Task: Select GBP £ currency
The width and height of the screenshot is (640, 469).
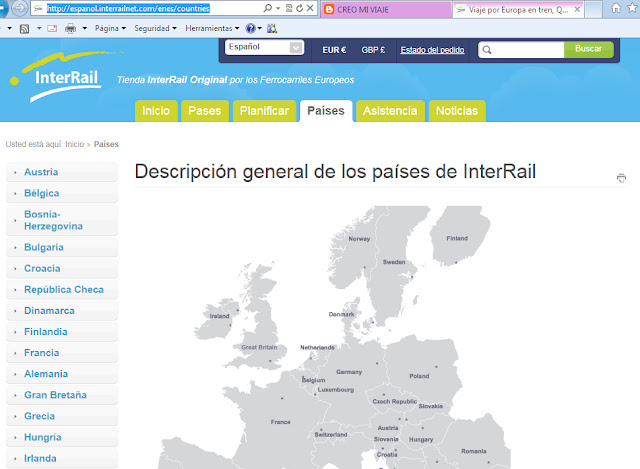Action: (x=373, y=50)
